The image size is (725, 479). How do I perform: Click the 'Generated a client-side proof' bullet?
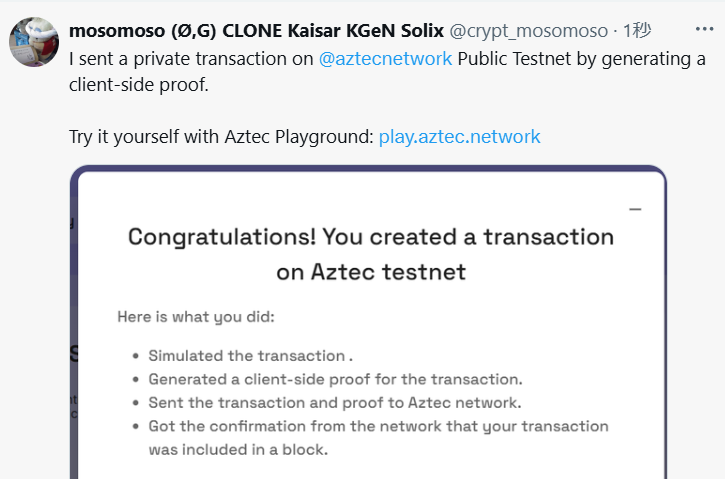[335, 379]
